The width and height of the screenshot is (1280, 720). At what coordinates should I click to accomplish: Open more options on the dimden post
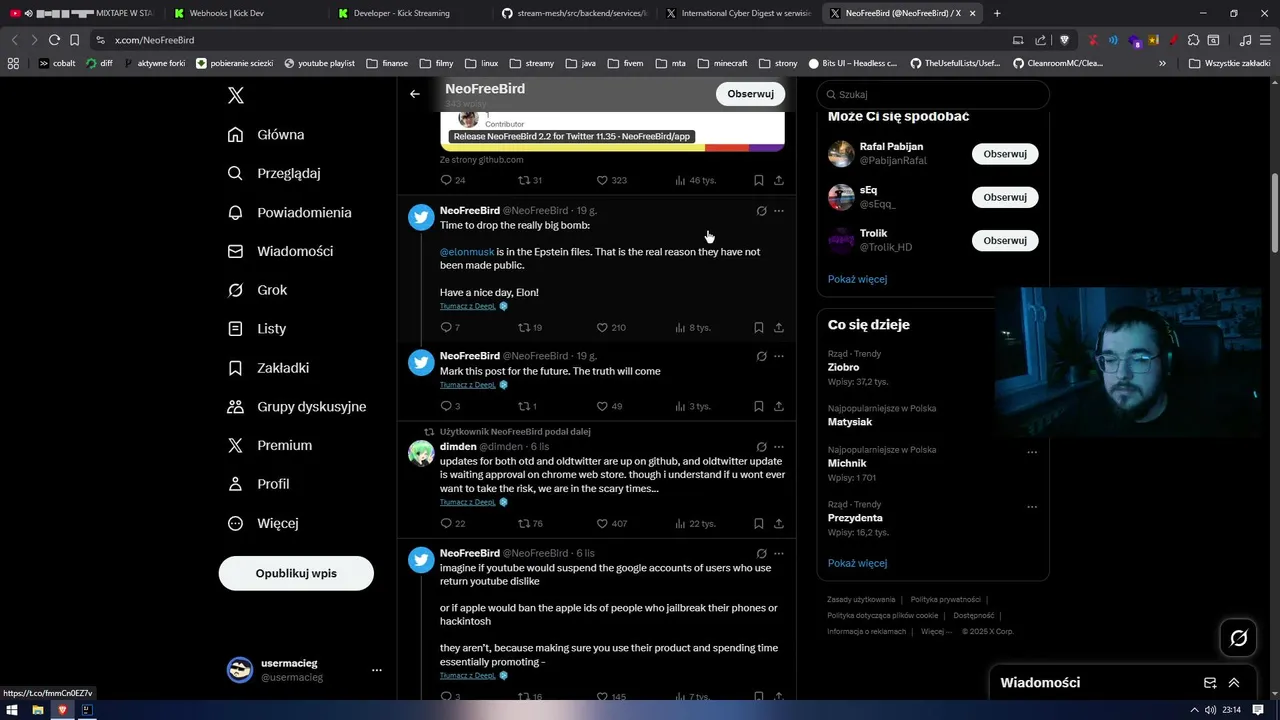click(x=779, y=447)
